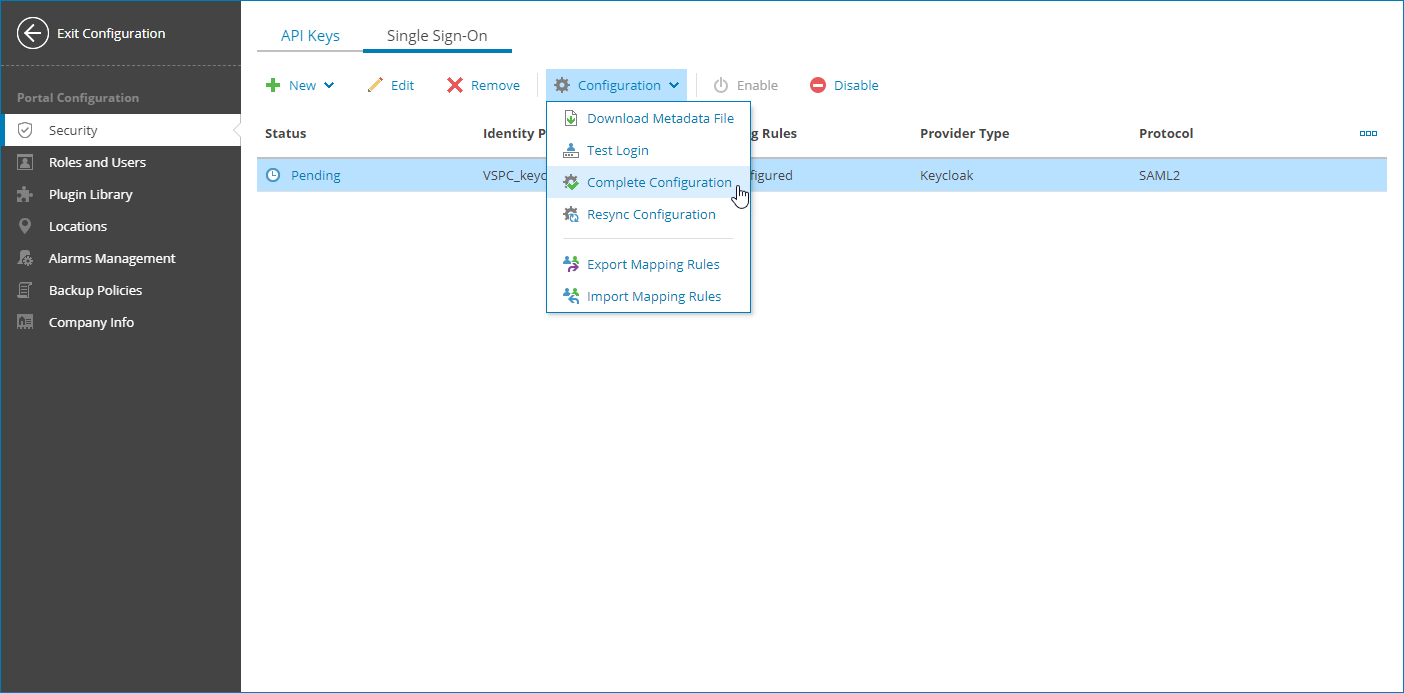Click the green plus New icon
The image size is (1404, 693).
[271, 85]
